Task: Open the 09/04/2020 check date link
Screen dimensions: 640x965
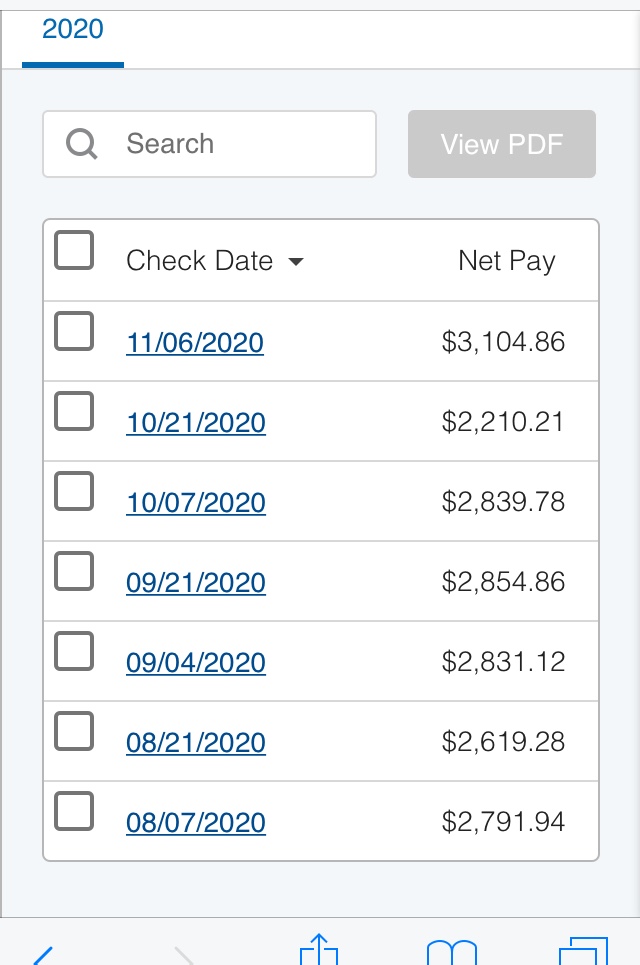Action: pos(196,663)
